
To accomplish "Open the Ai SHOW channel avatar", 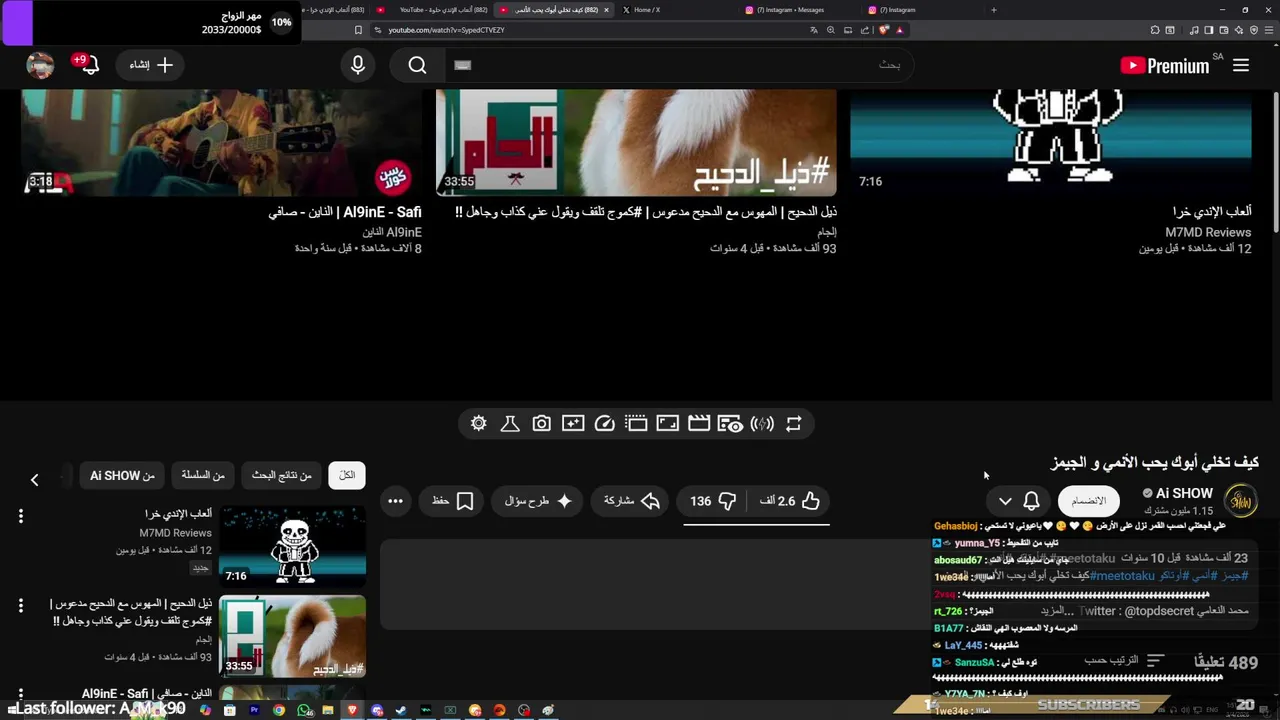I will pos(1241,501).
